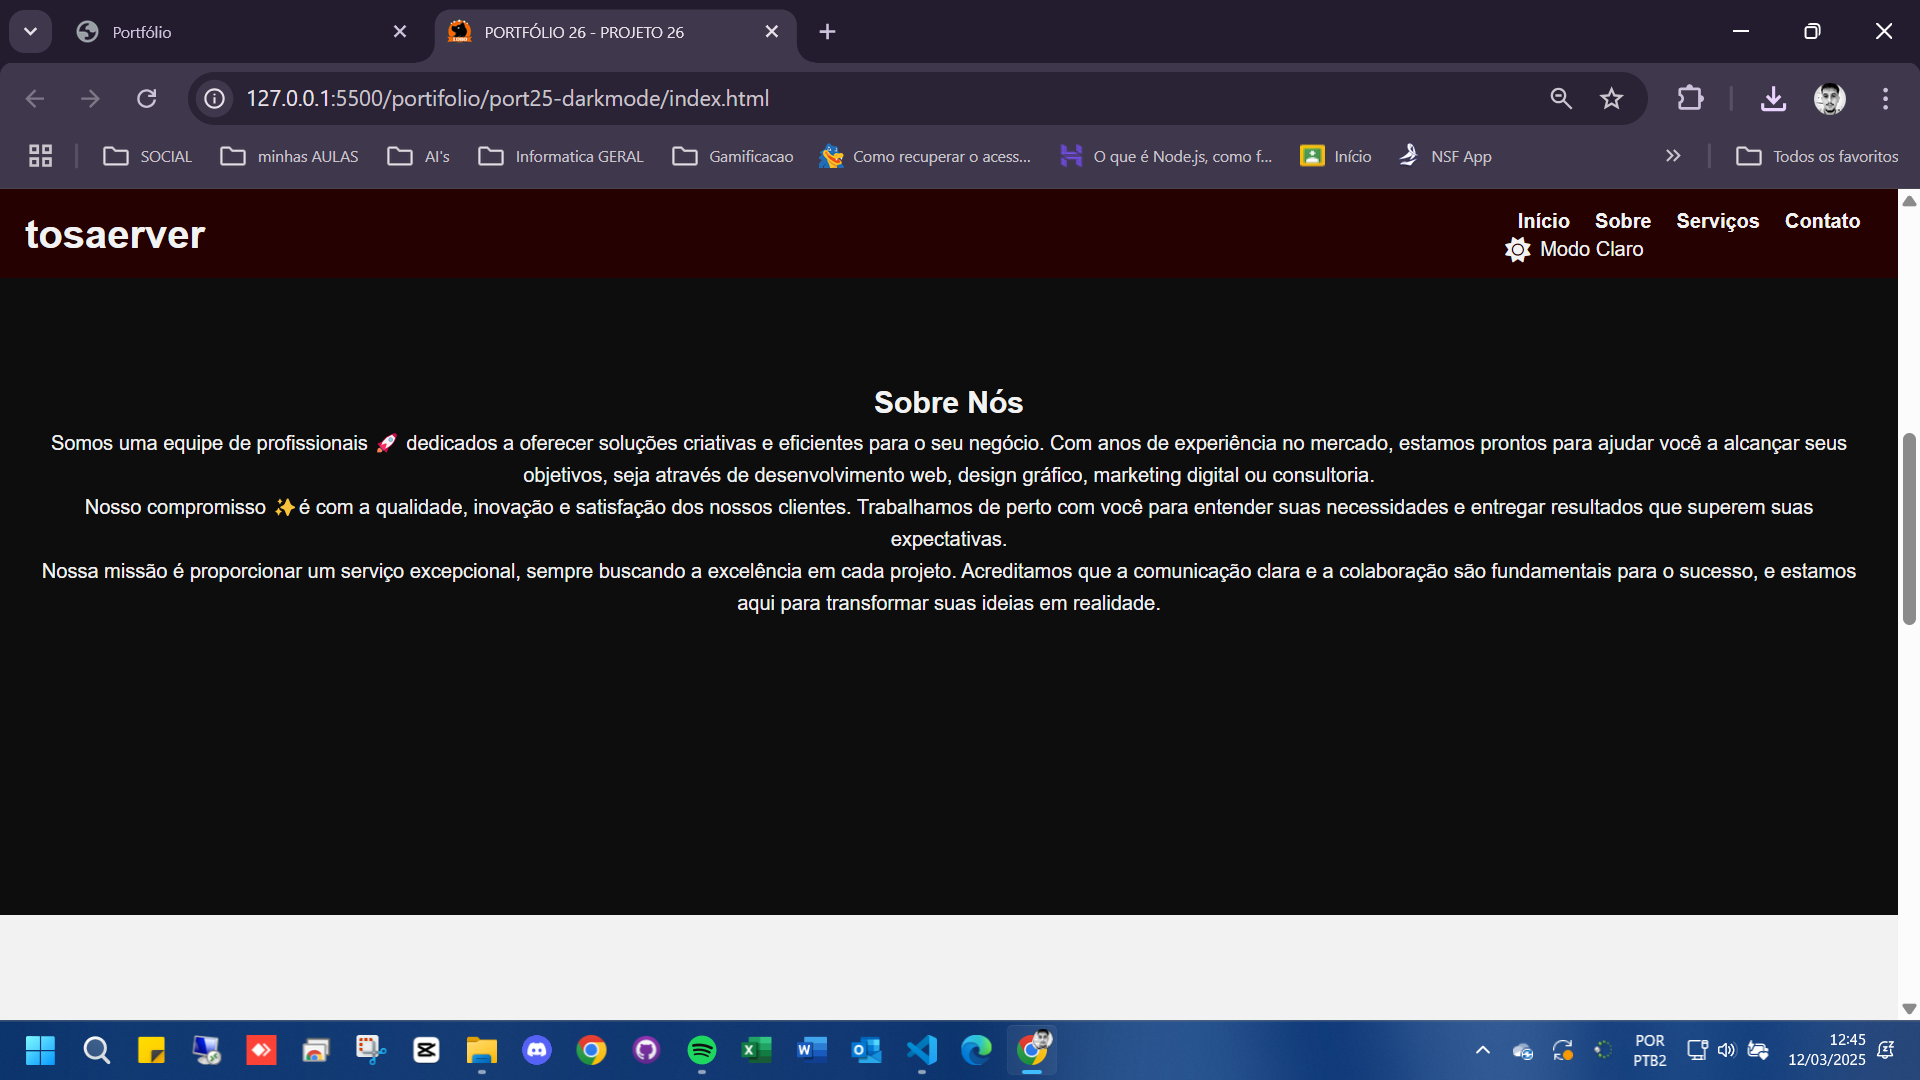Open the SOCIAL bookmarks folder
The height and width of the screenshot is (1080, 1920).
click(147, 156)
